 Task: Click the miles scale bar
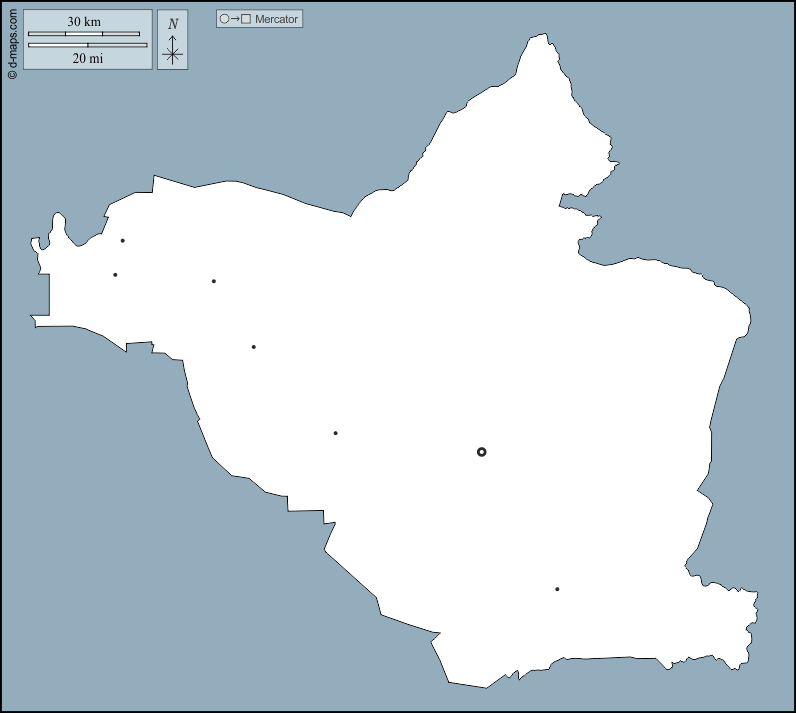tap(87, 45)
